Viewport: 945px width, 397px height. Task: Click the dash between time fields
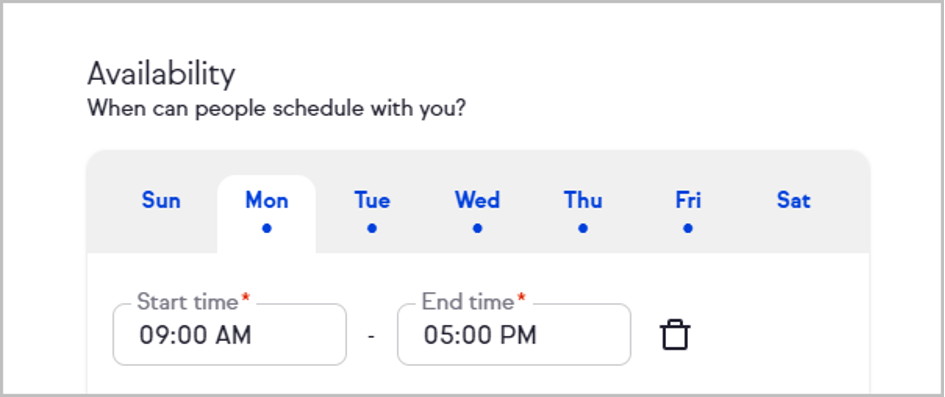[371, 336]
